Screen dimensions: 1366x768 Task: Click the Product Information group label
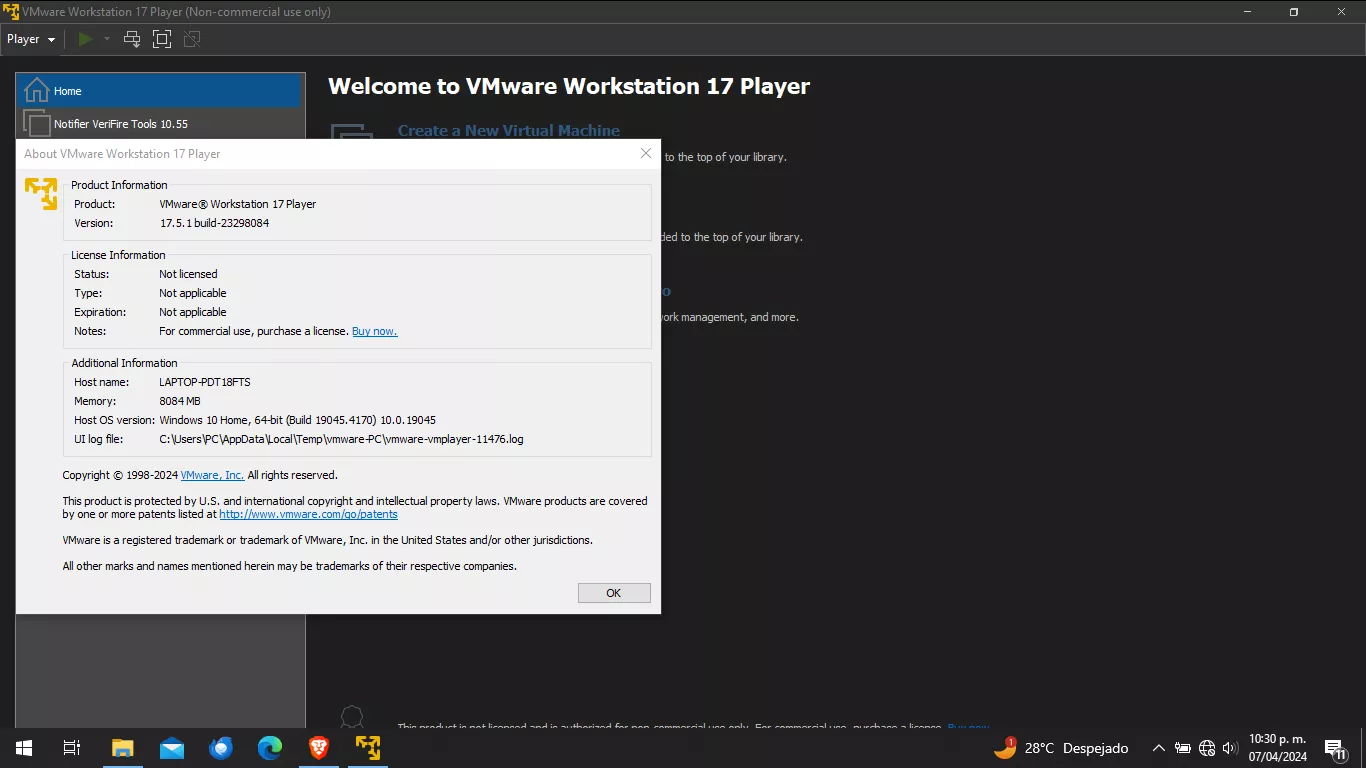click(119, 185)
